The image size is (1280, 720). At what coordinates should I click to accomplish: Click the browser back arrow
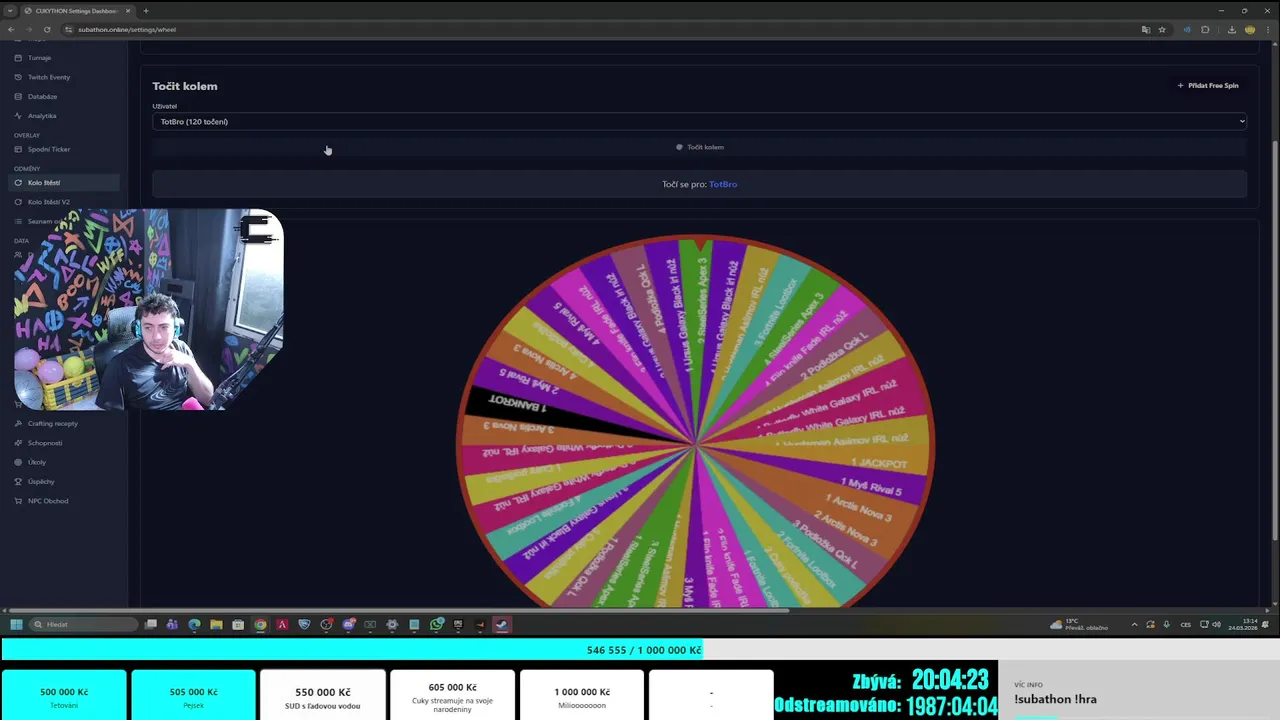point(11,29)
